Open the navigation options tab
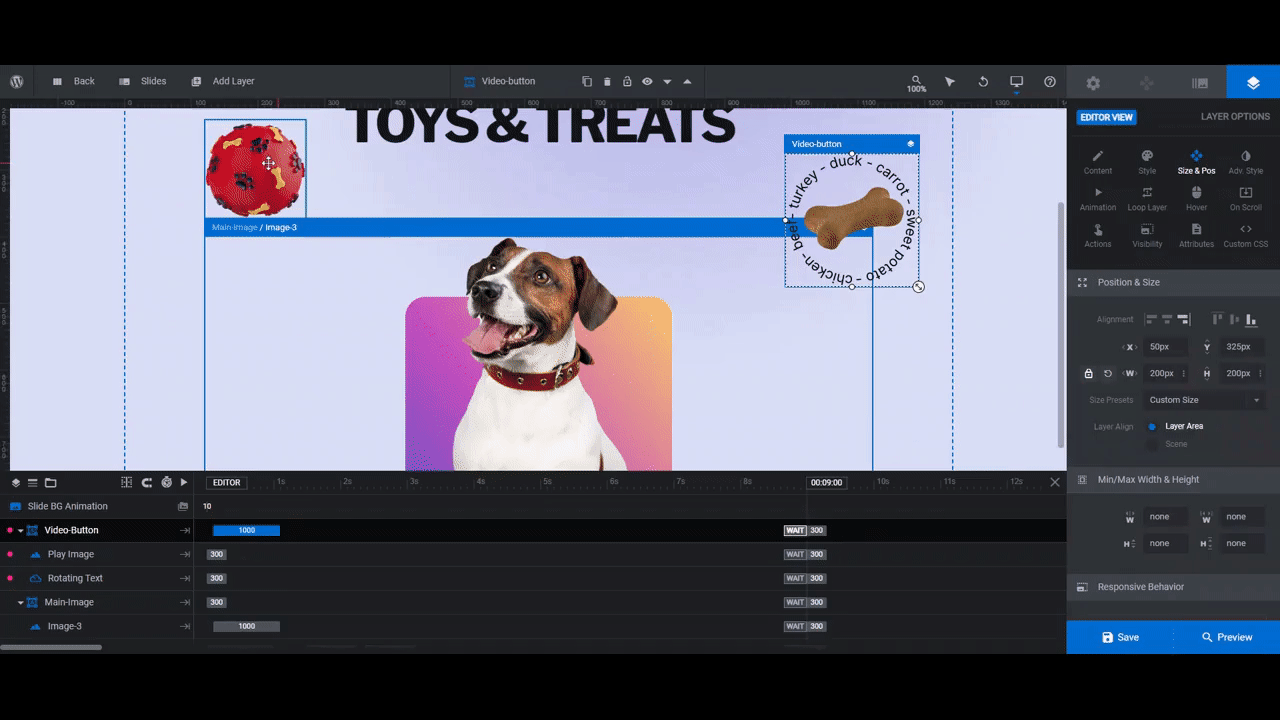Image resolution: width=1280 pixels, height=720 pixels. [1147, 83]
